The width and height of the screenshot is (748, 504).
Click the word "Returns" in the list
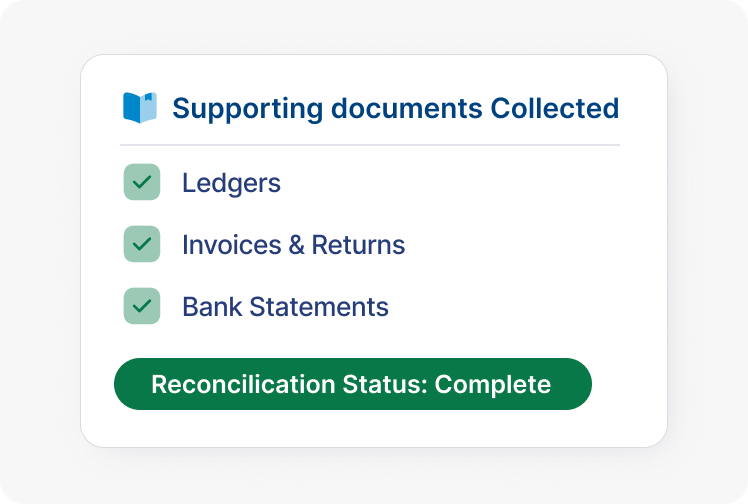click(358, 245)
